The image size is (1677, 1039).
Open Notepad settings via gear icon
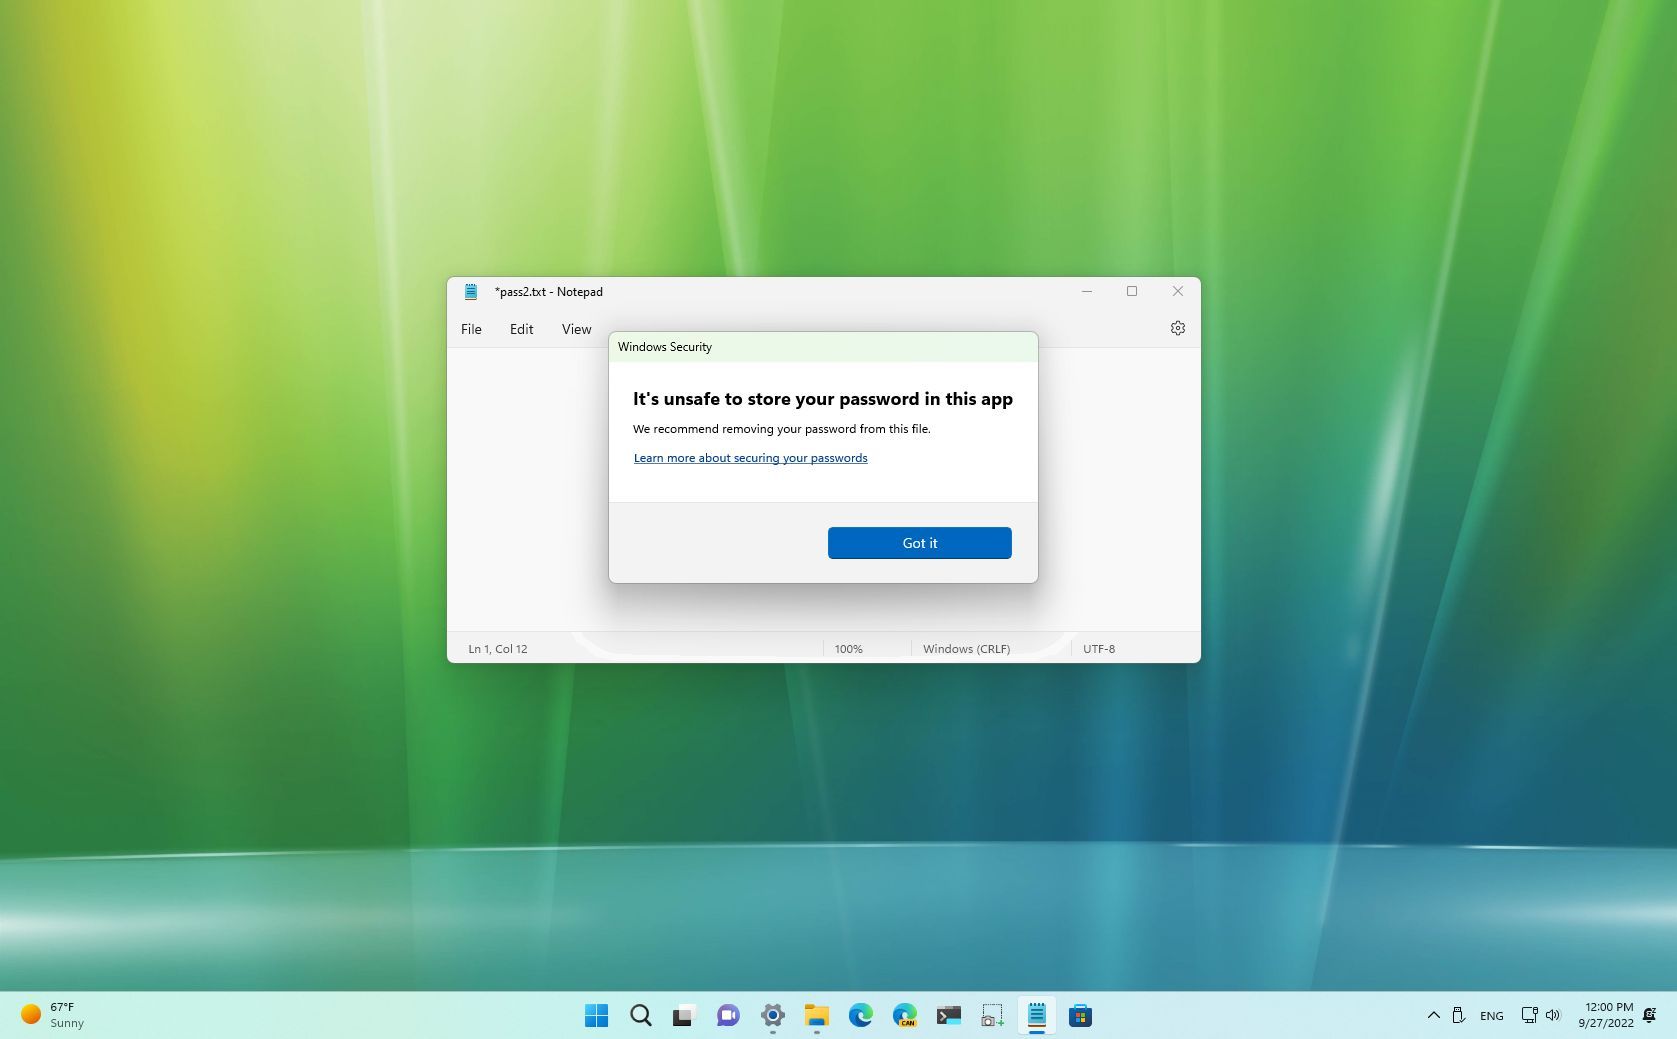[x=1177, y=327]
